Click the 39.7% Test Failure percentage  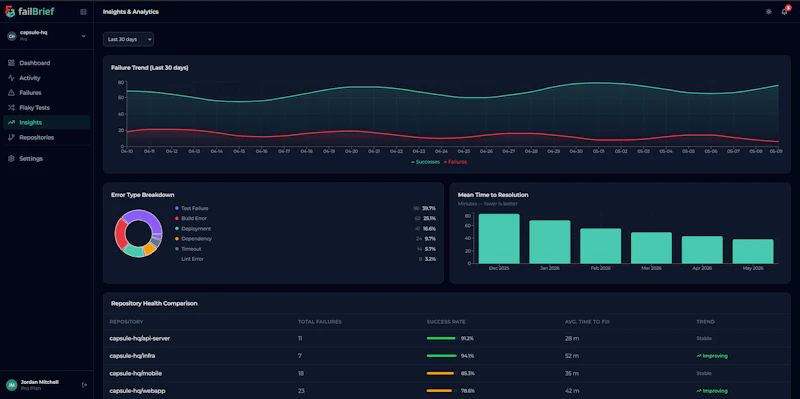pos(429,208)
